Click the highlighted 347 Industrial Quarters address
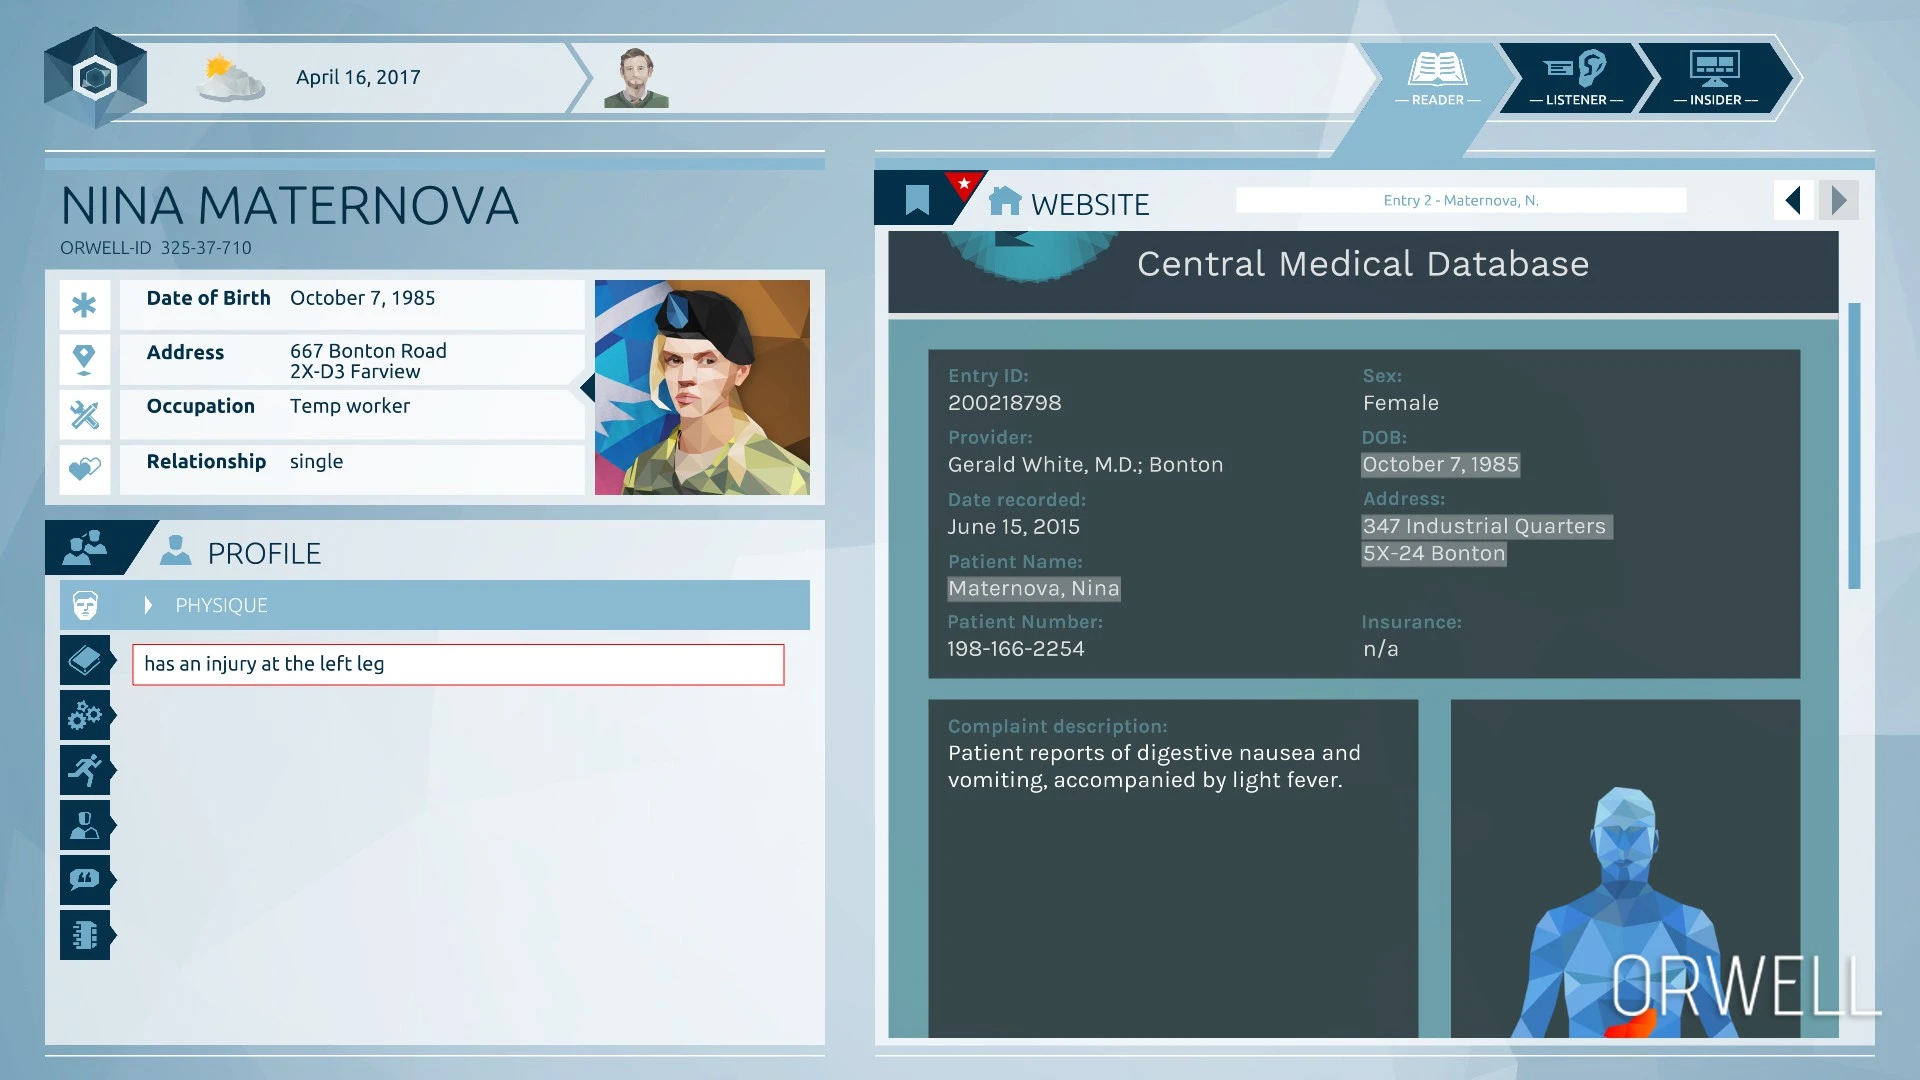 tap(1484, 526)
